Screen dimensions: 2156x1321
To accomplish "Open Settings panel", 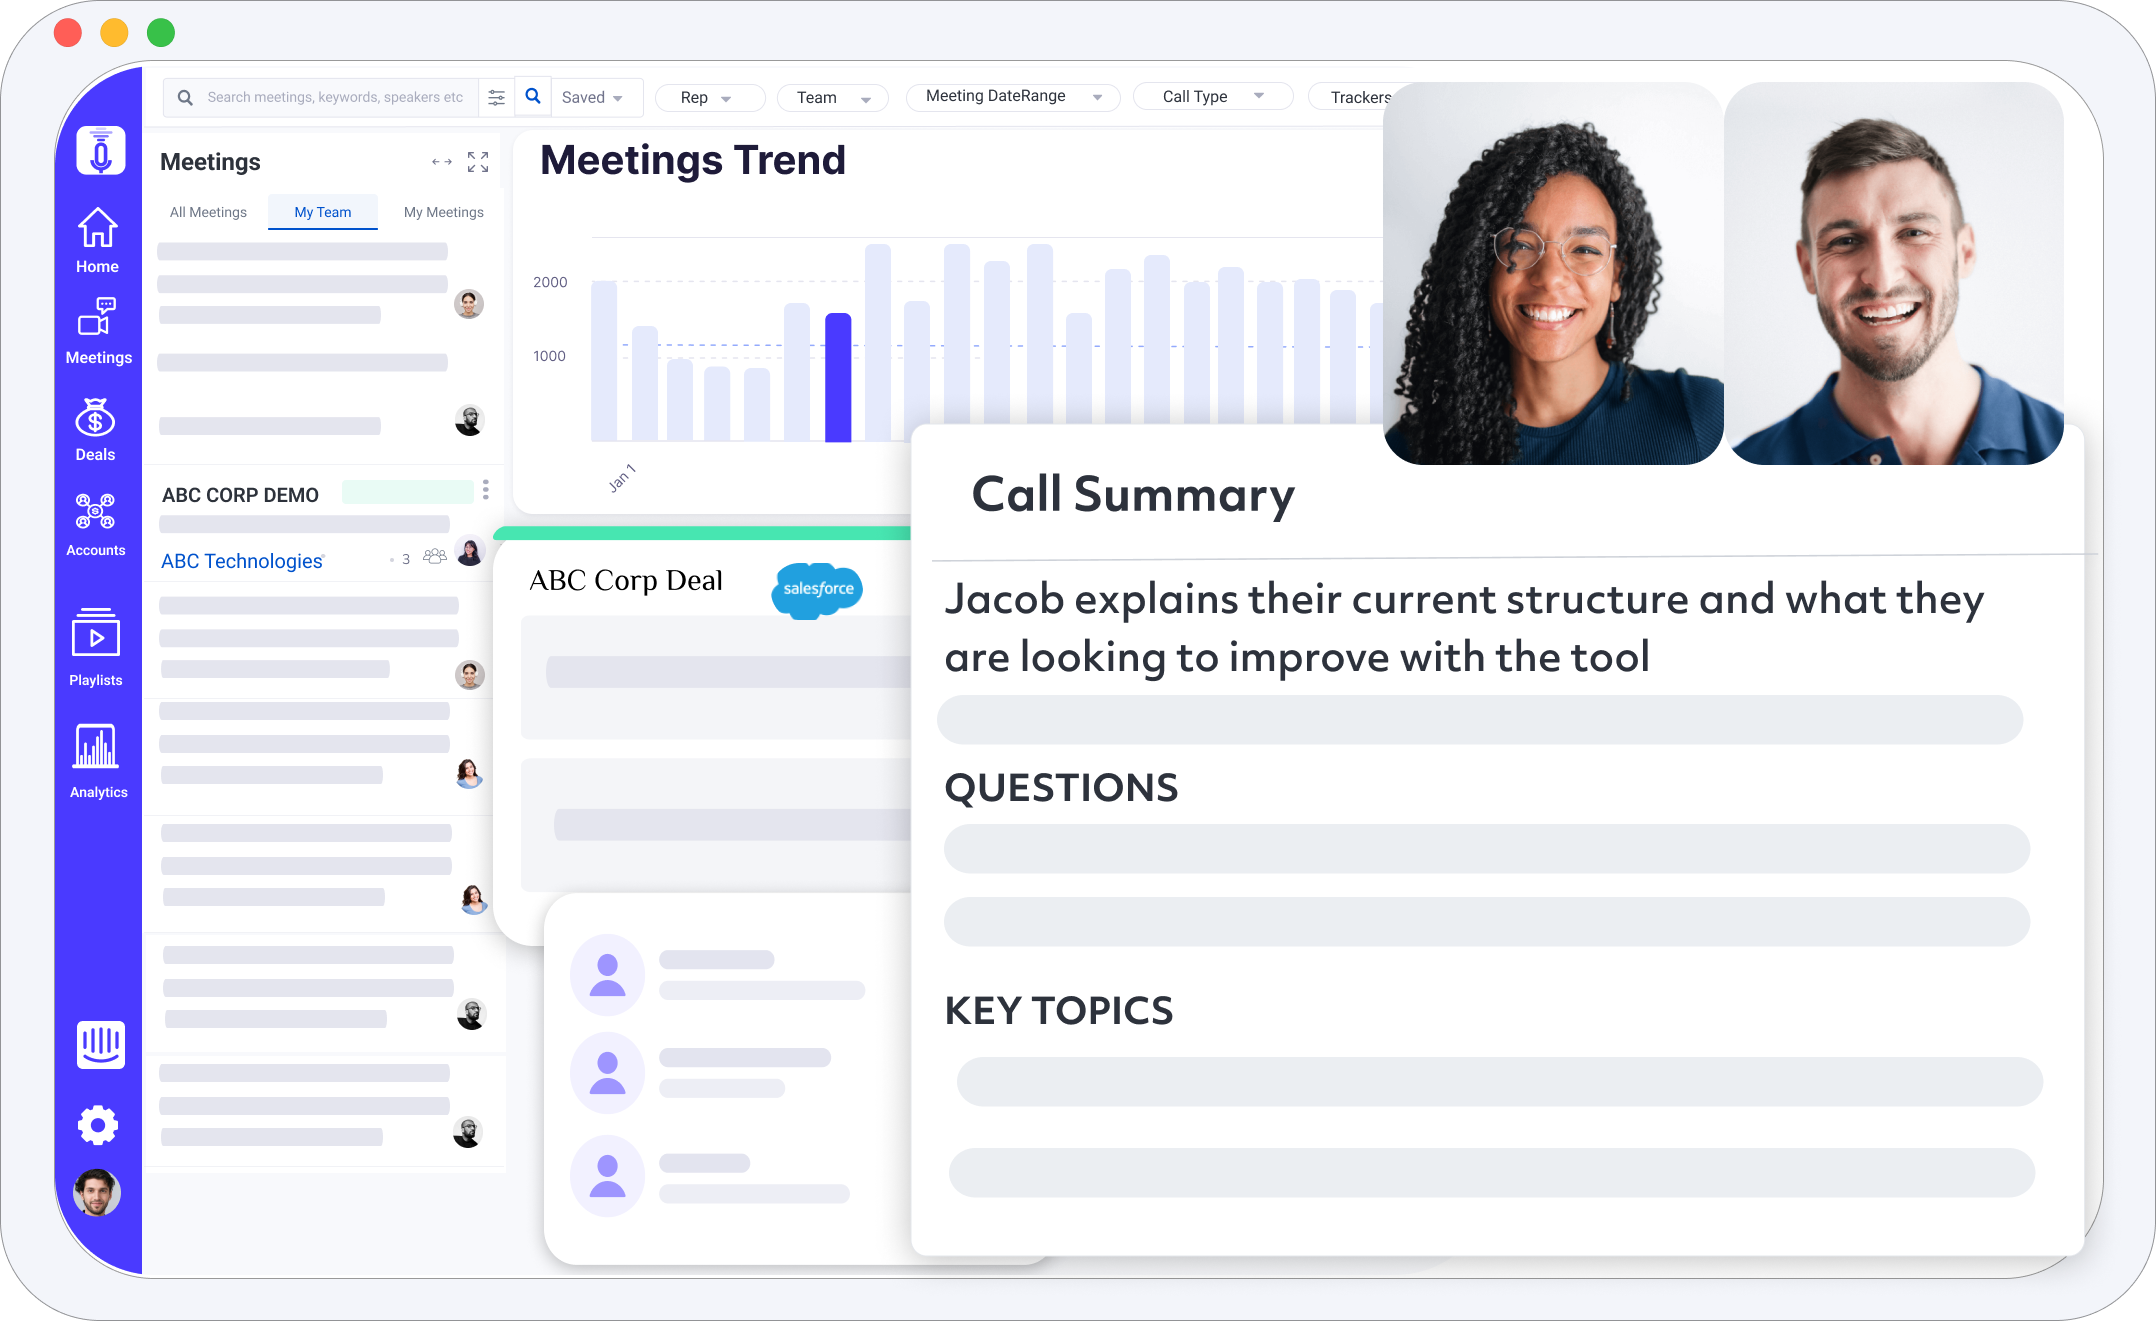I will (97, 1122).
